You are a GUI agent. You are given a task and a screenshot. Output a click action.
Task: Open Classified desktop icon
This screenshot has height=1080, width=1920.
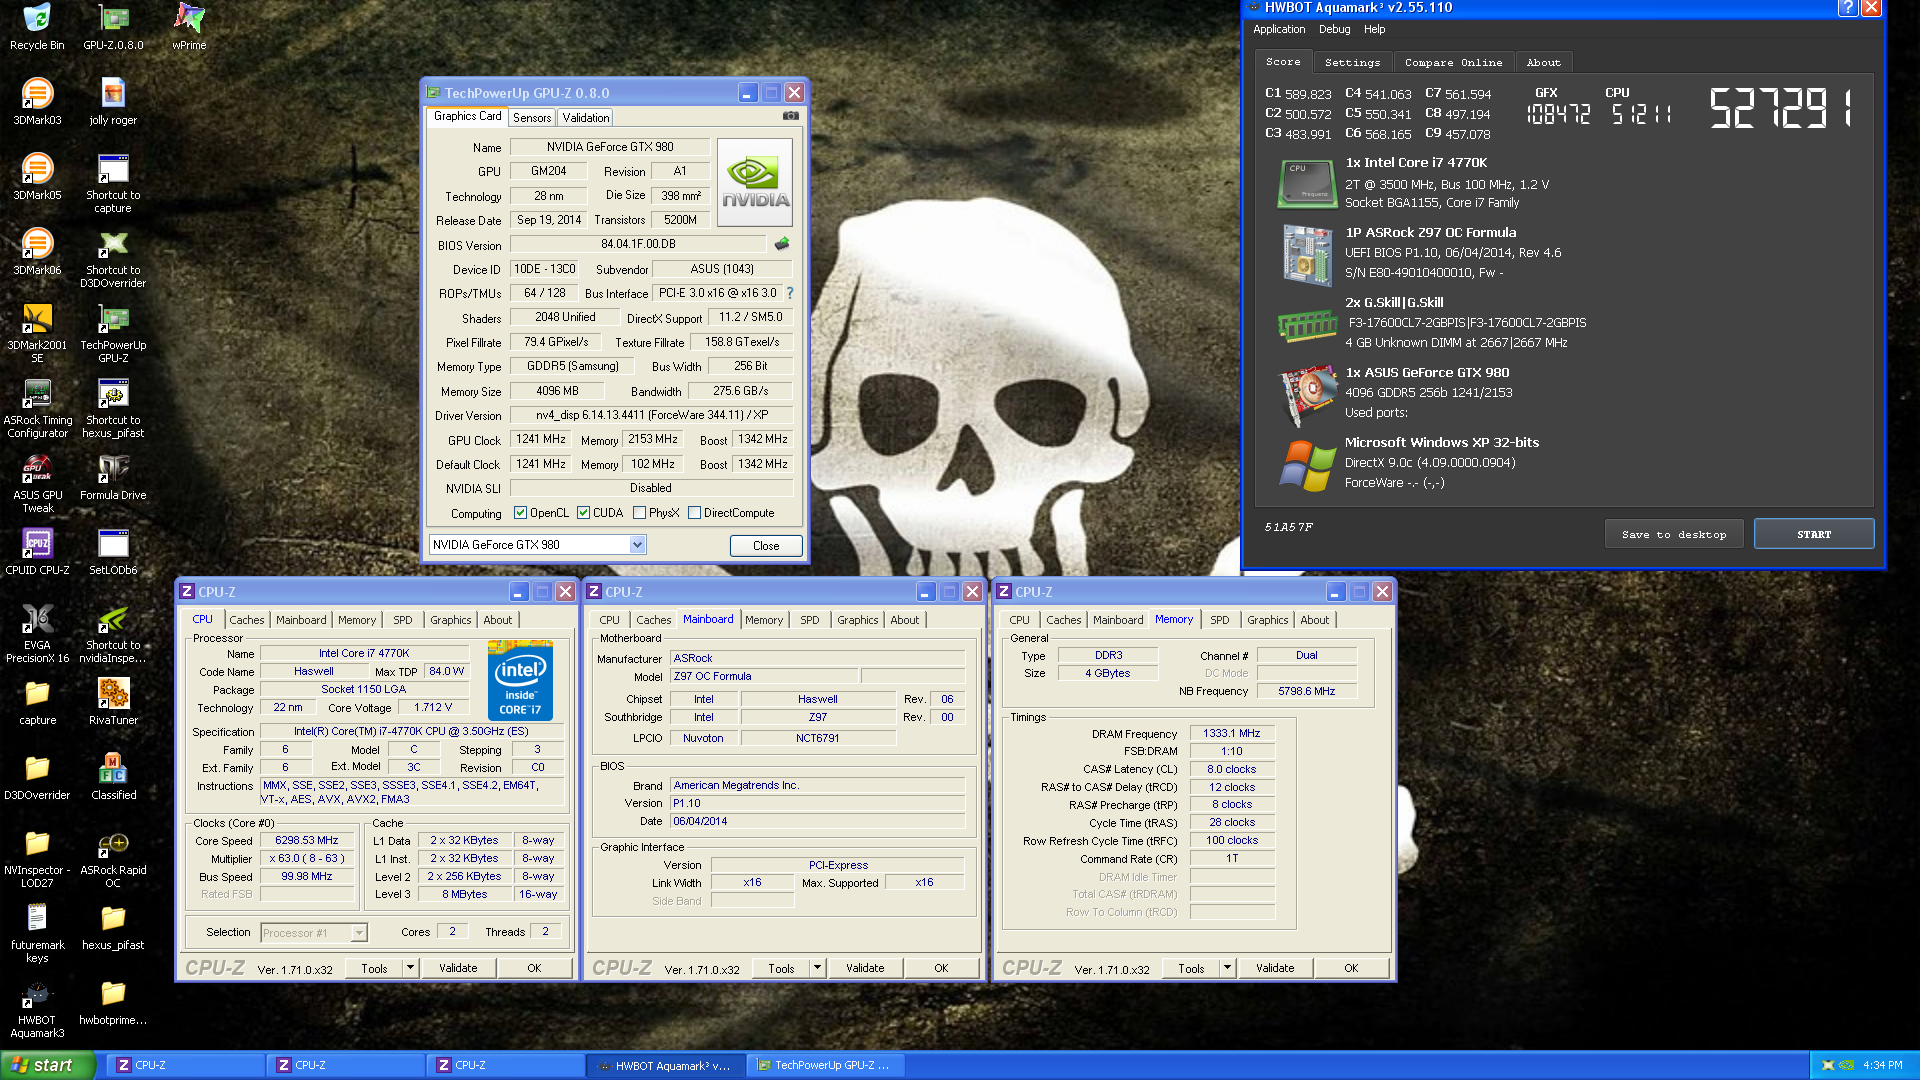pyautogui.click(x=113, y=777)
